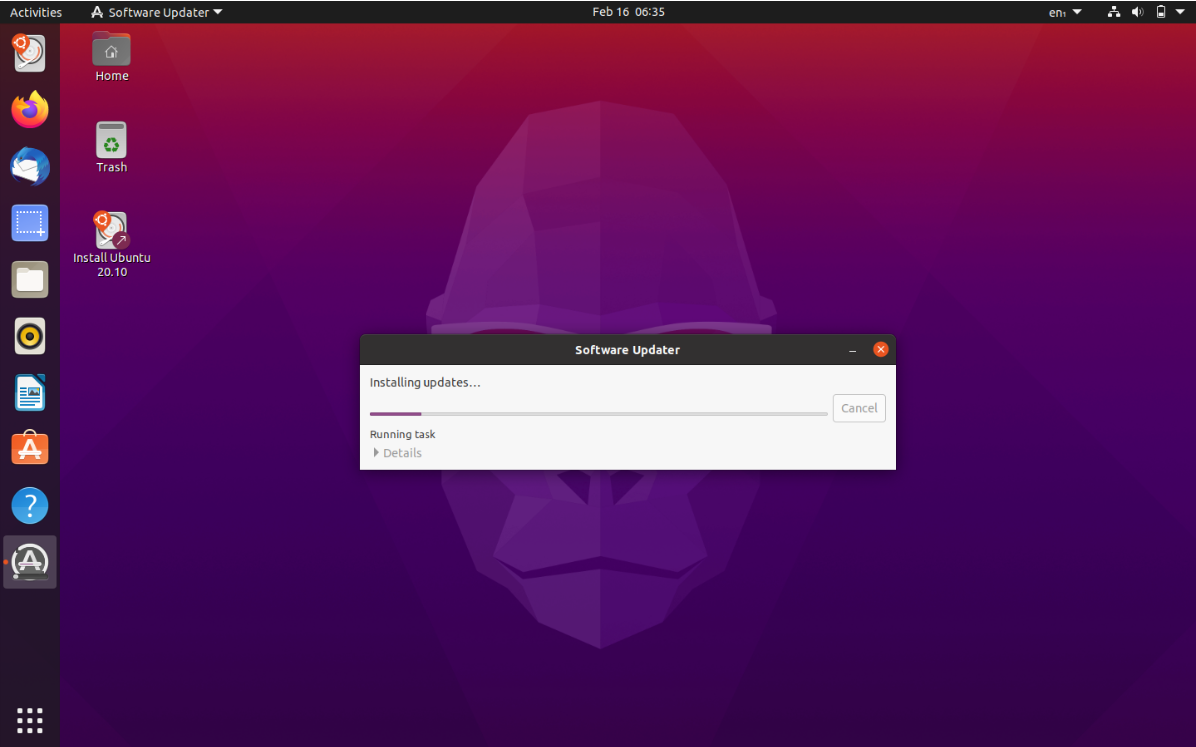
Task: Show Applications grid button
Action: [30, 720]
